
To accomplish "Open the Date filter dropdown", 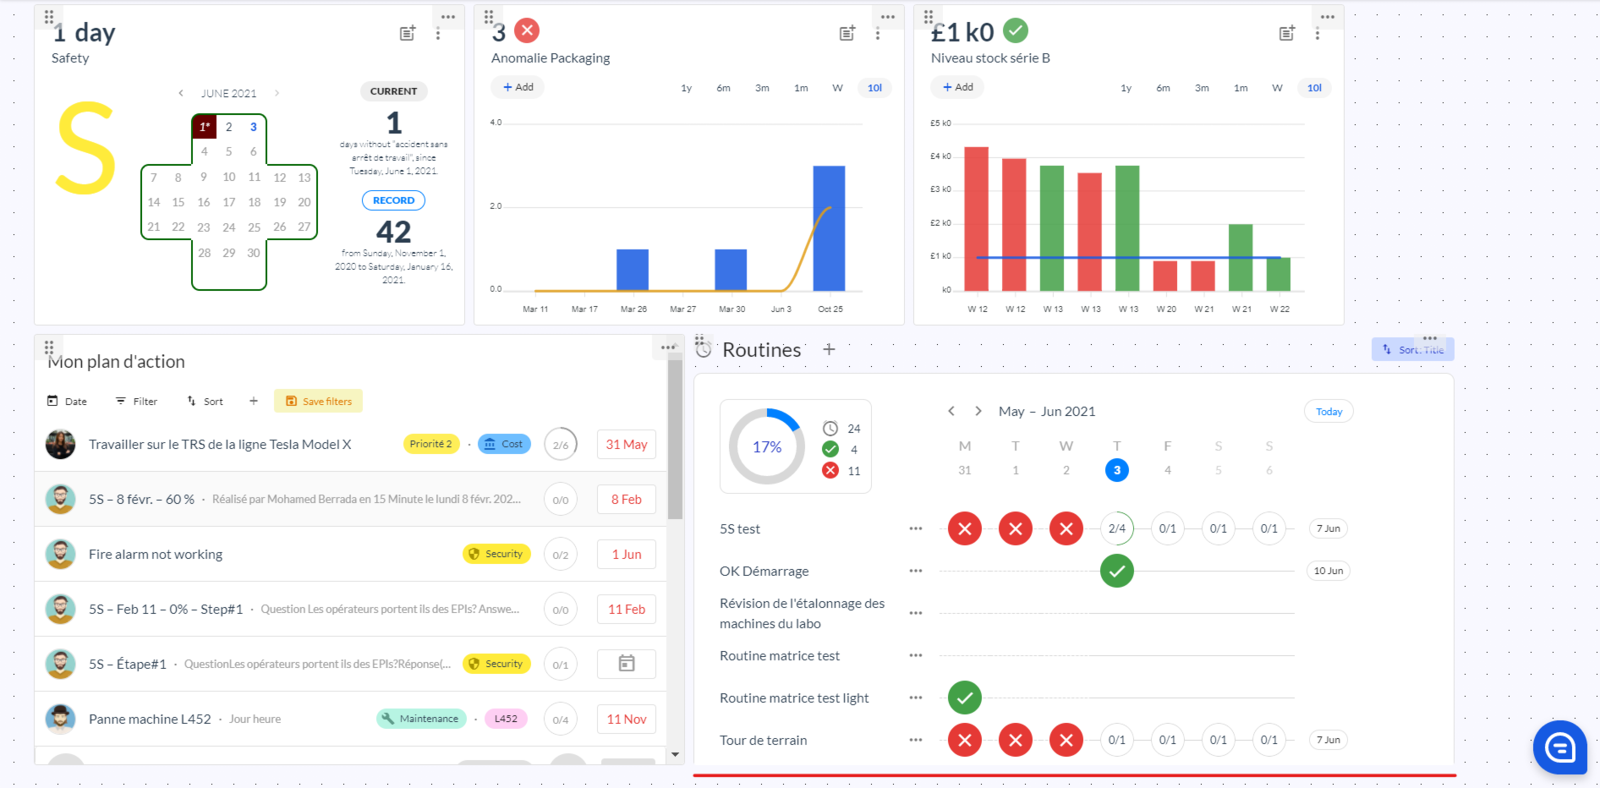I will (x=67, y=401).
